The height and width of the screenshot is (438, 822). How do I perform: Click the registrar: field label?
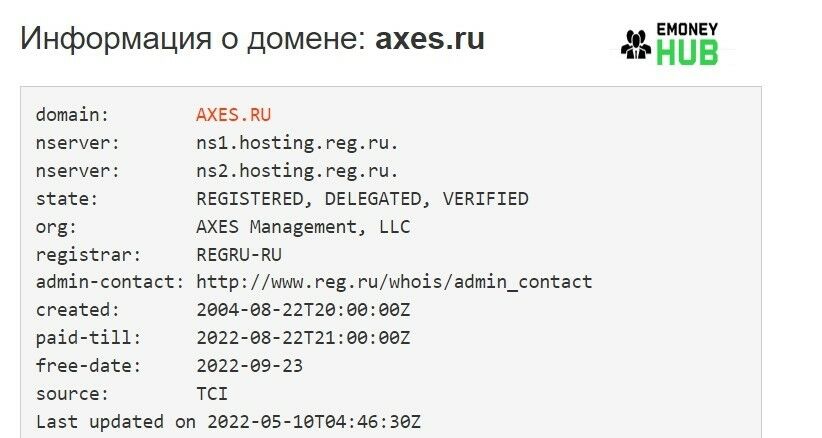[x=88, y=255]
